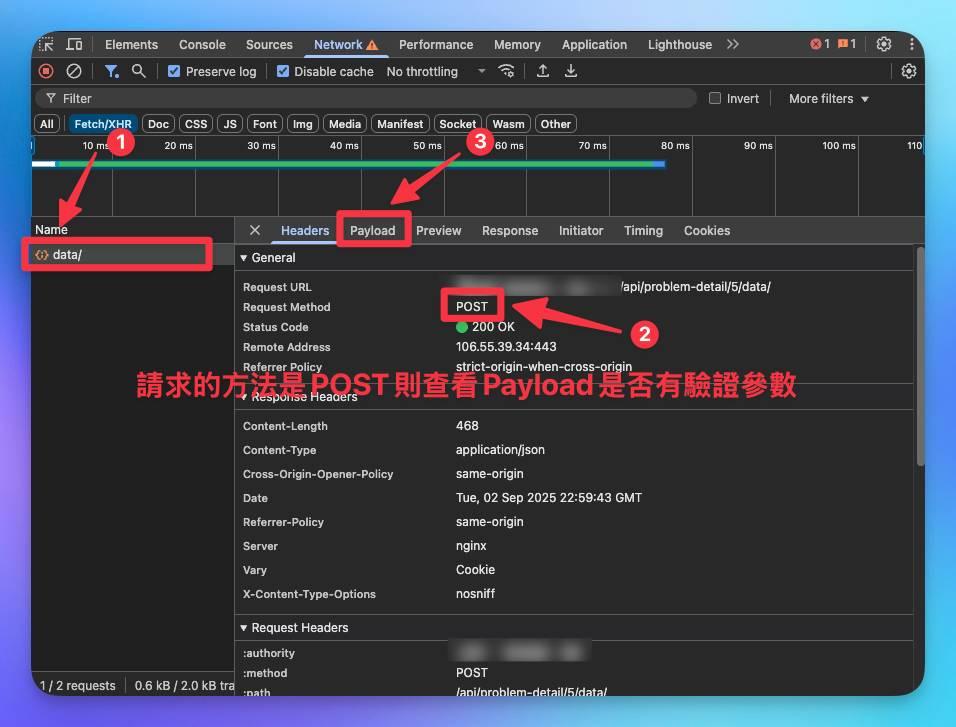Export HAR file download icon
The image size is (956, 727).
pos(571,71)
